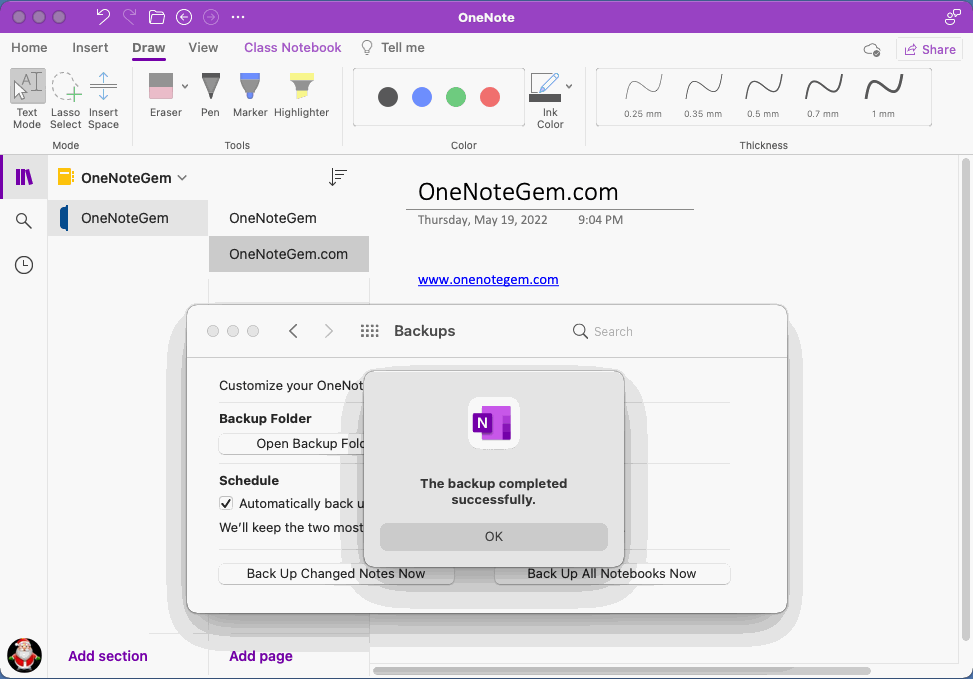
Task: Click the lightbulb Tell me icon
Action: pos(367,48)
